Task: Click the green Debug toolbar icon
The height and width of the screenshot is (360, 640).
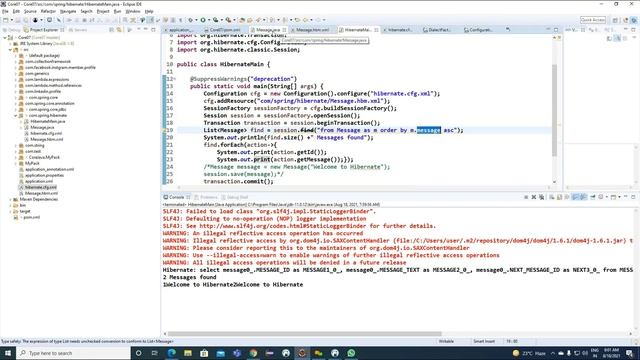Action: point(190,20)
